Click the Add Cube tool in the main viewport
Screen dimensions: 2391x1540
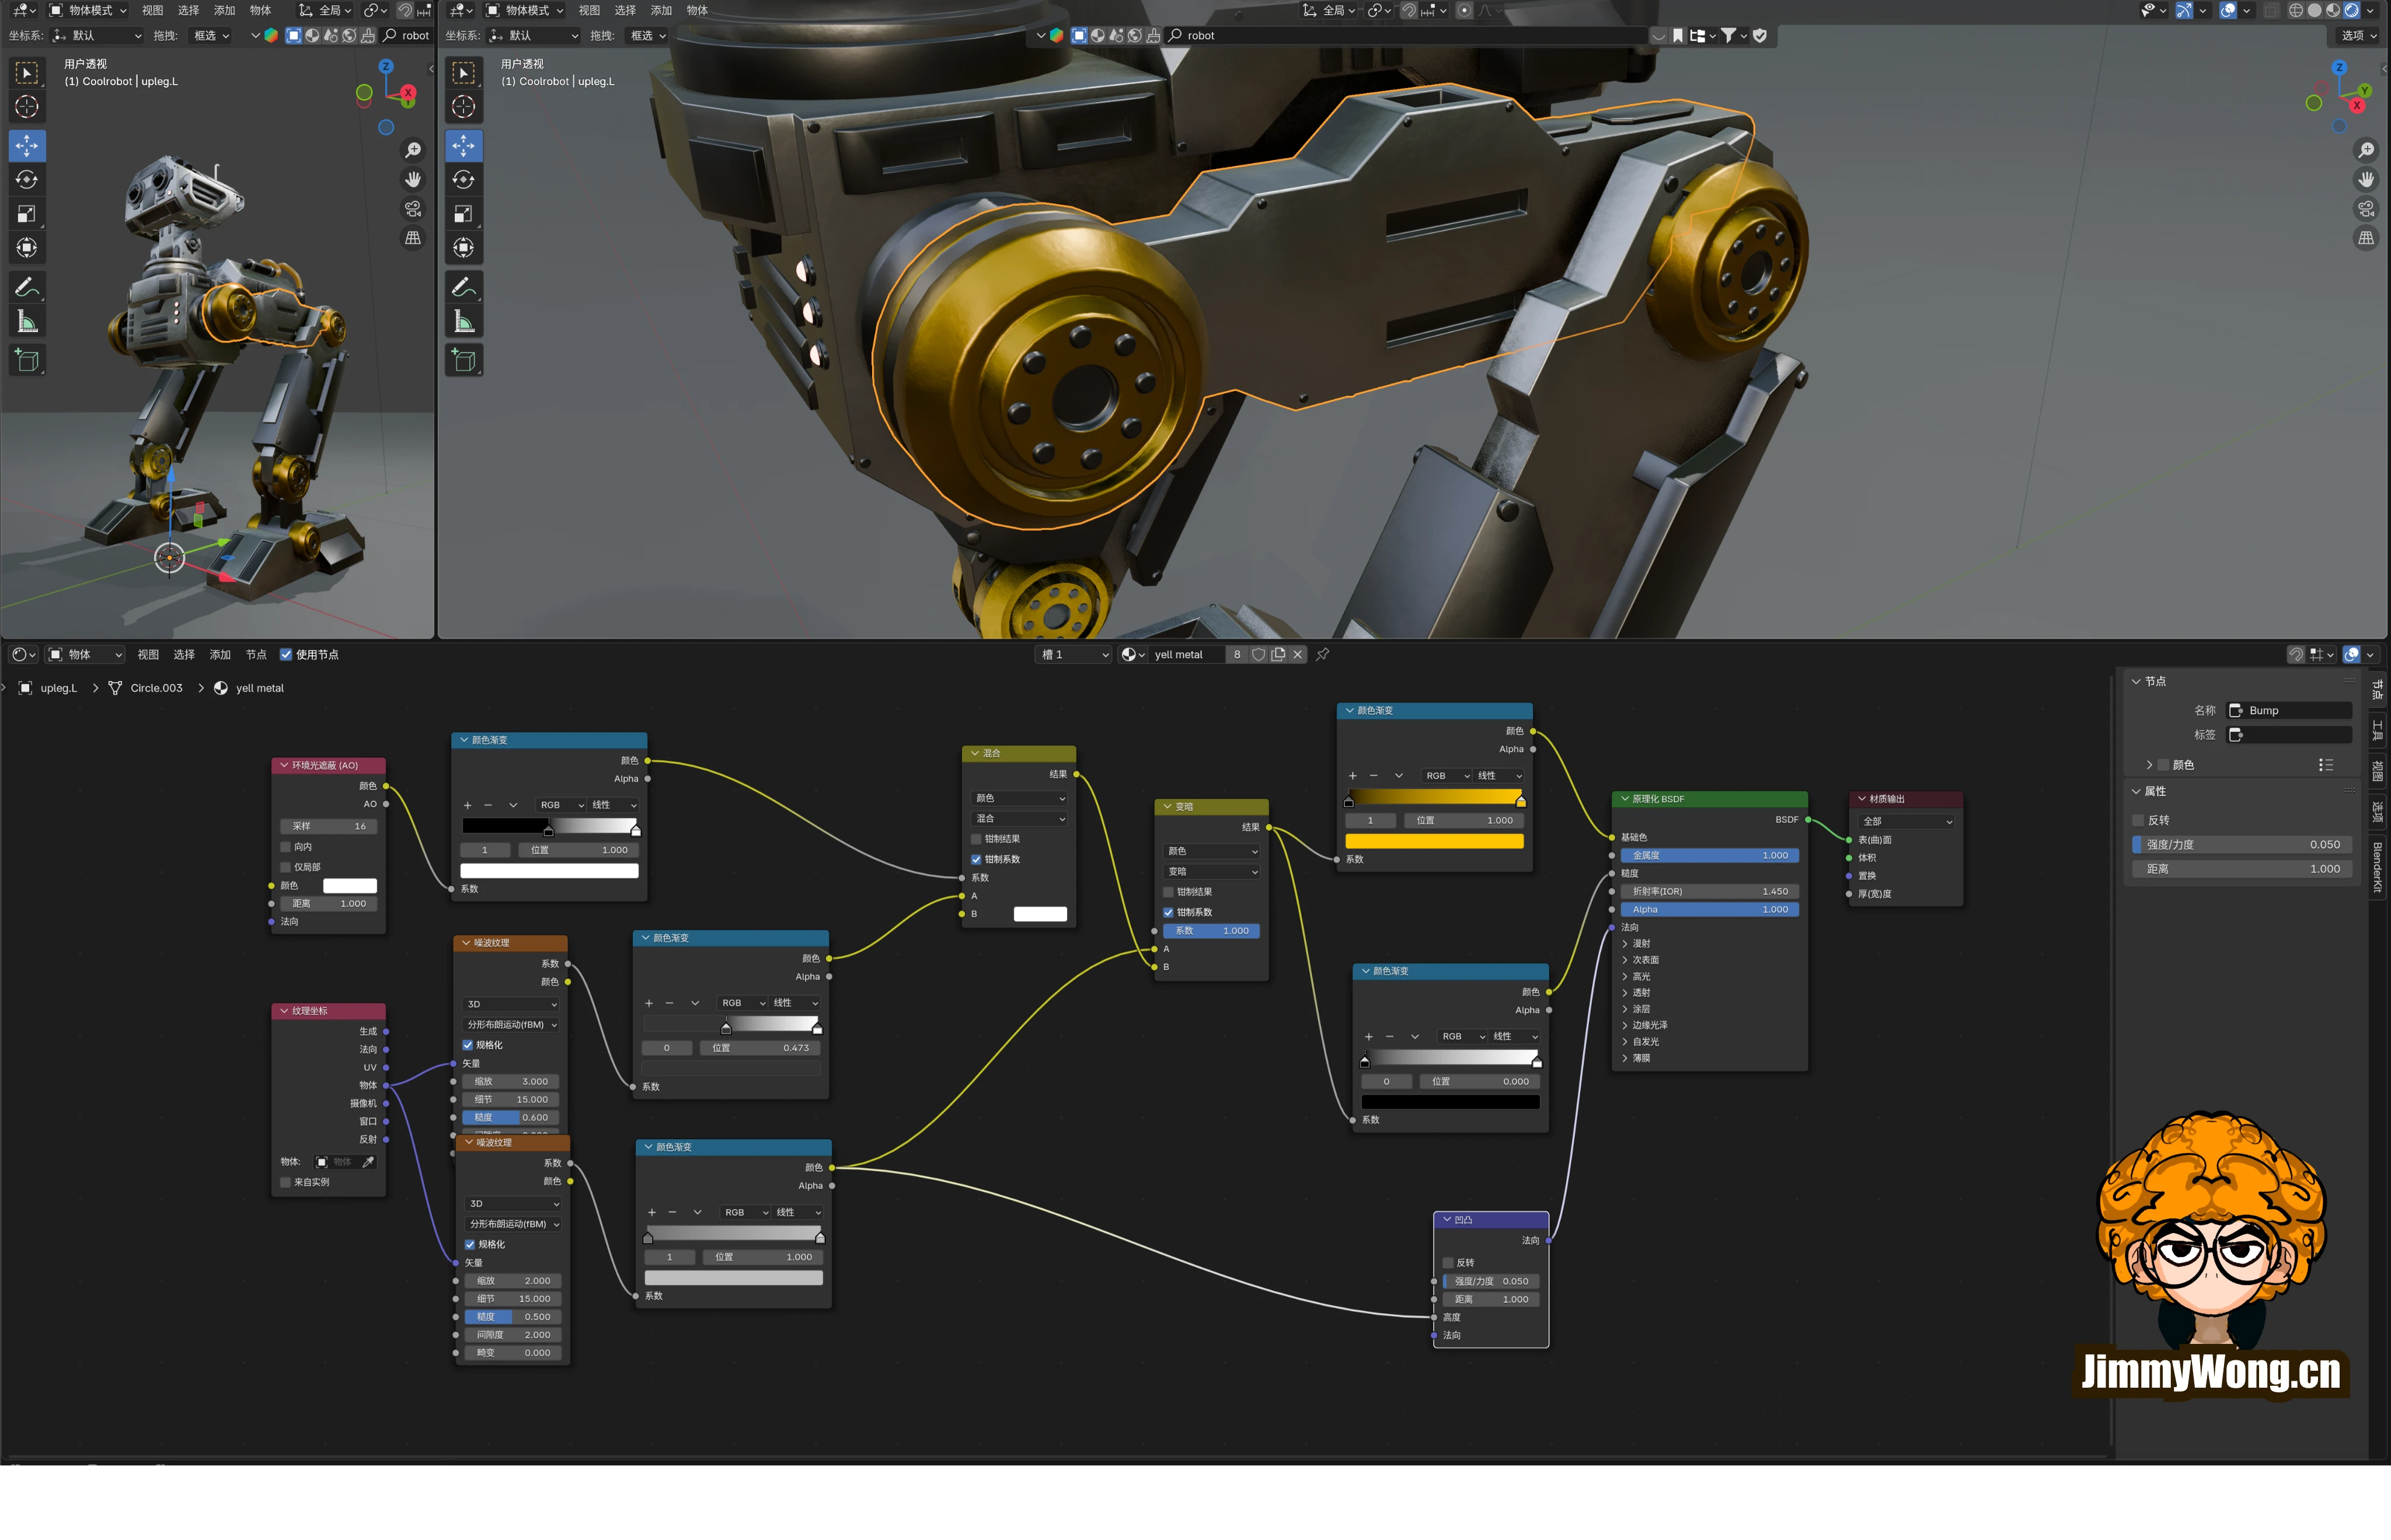(x=463, y=360)
